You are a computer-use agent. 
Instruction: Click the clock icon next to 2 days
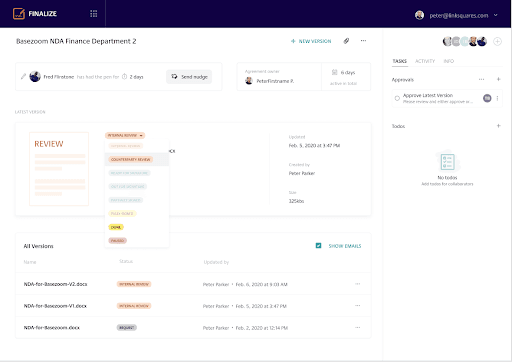(x=124, y=76)
